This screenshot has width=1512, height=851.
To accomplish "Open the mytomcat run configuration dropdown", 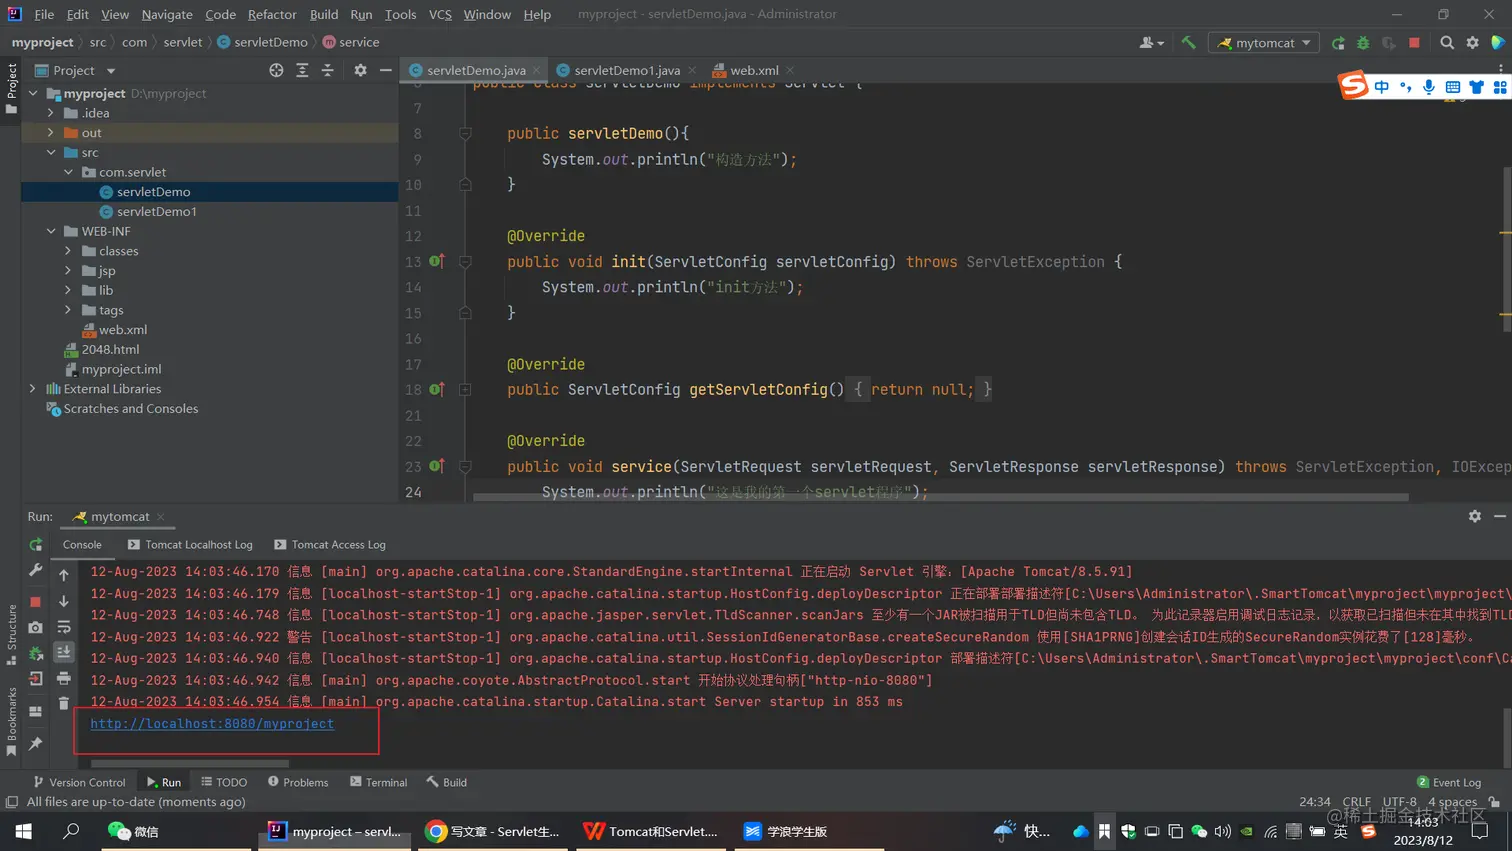I will [1264, 43].
